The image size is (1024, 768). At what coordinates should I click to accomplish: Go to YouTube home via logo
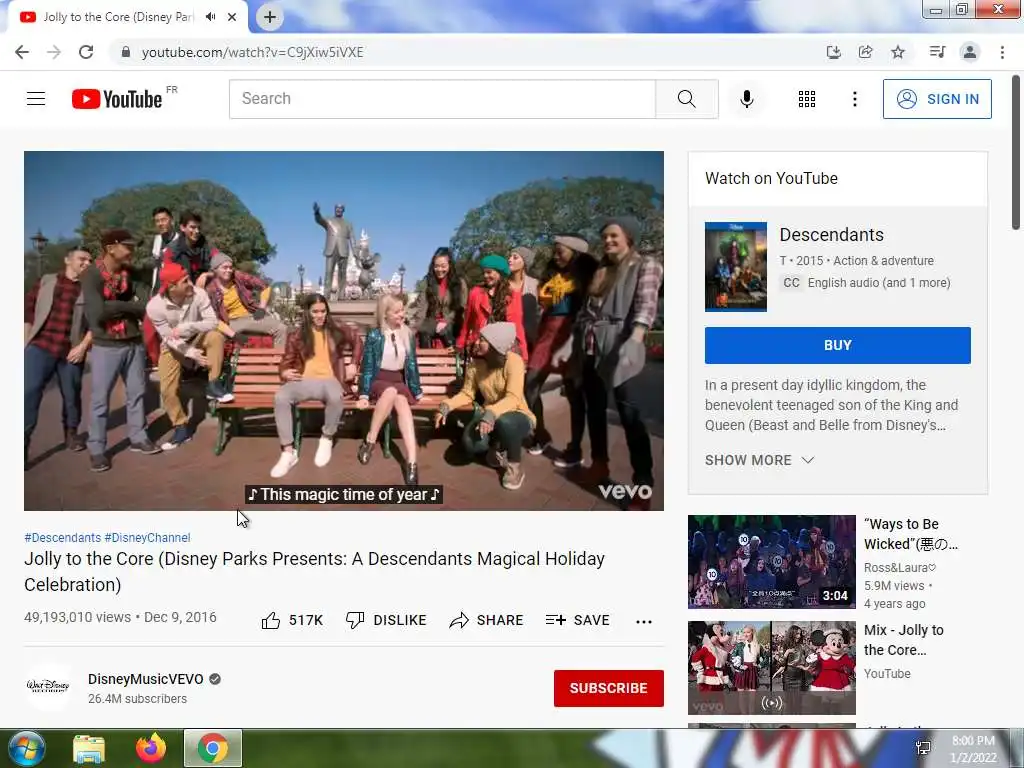tap(118, 99)
